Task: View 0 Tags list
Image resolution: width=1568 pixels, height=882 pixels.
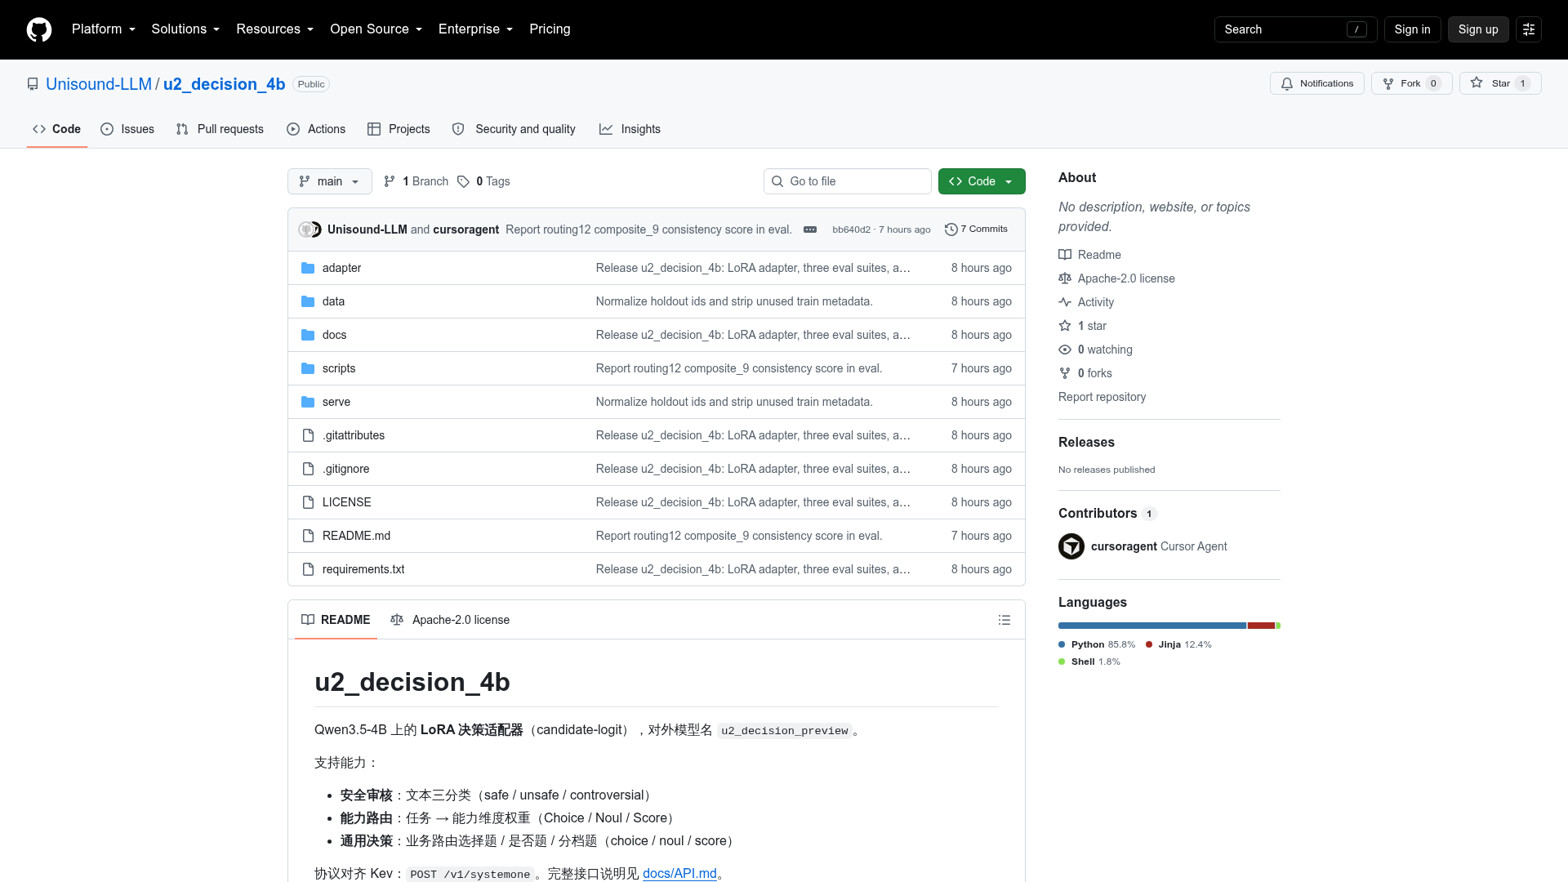Action: coord(483,181)
